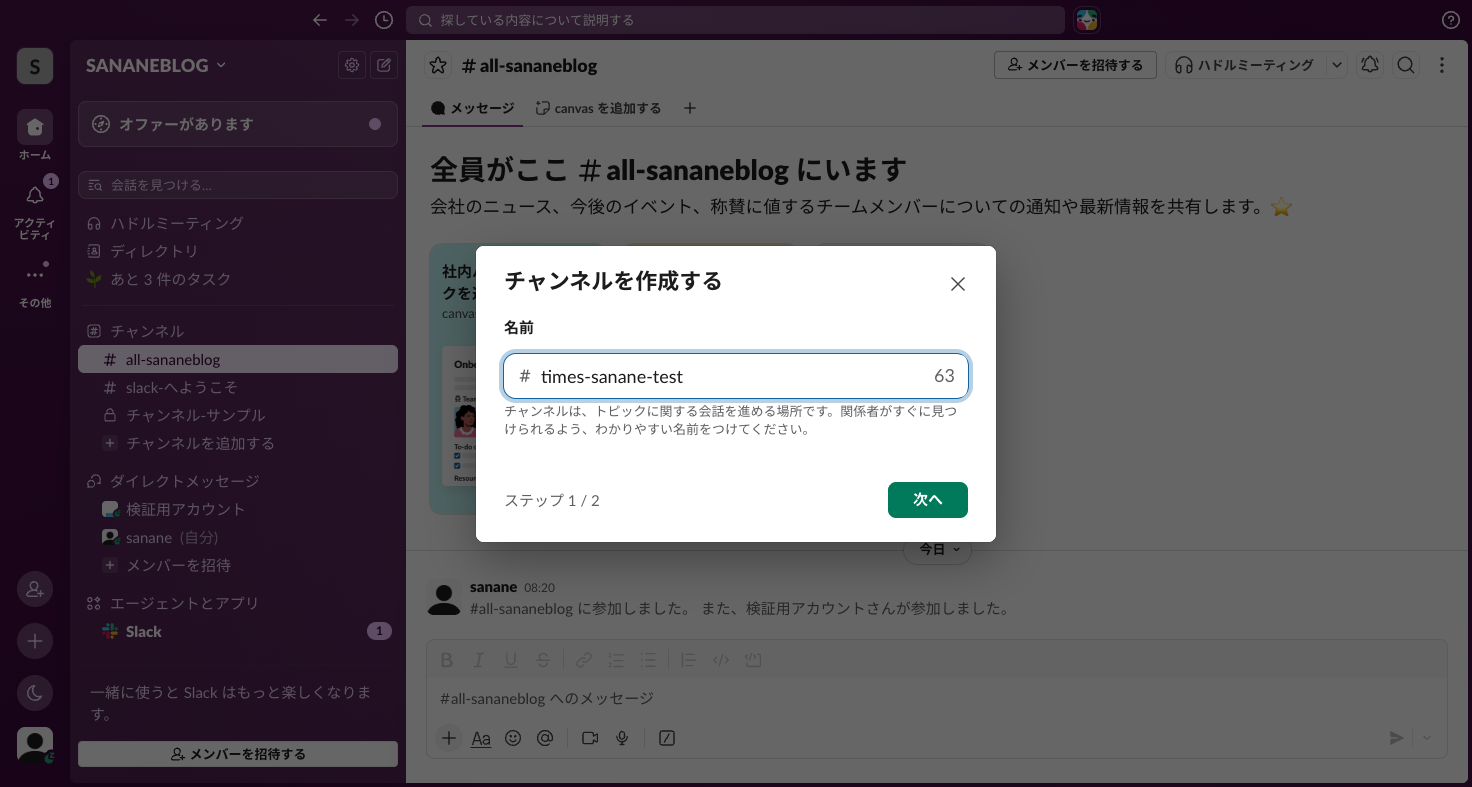Click the add-person icon in left rail

[x=35, y=589]
